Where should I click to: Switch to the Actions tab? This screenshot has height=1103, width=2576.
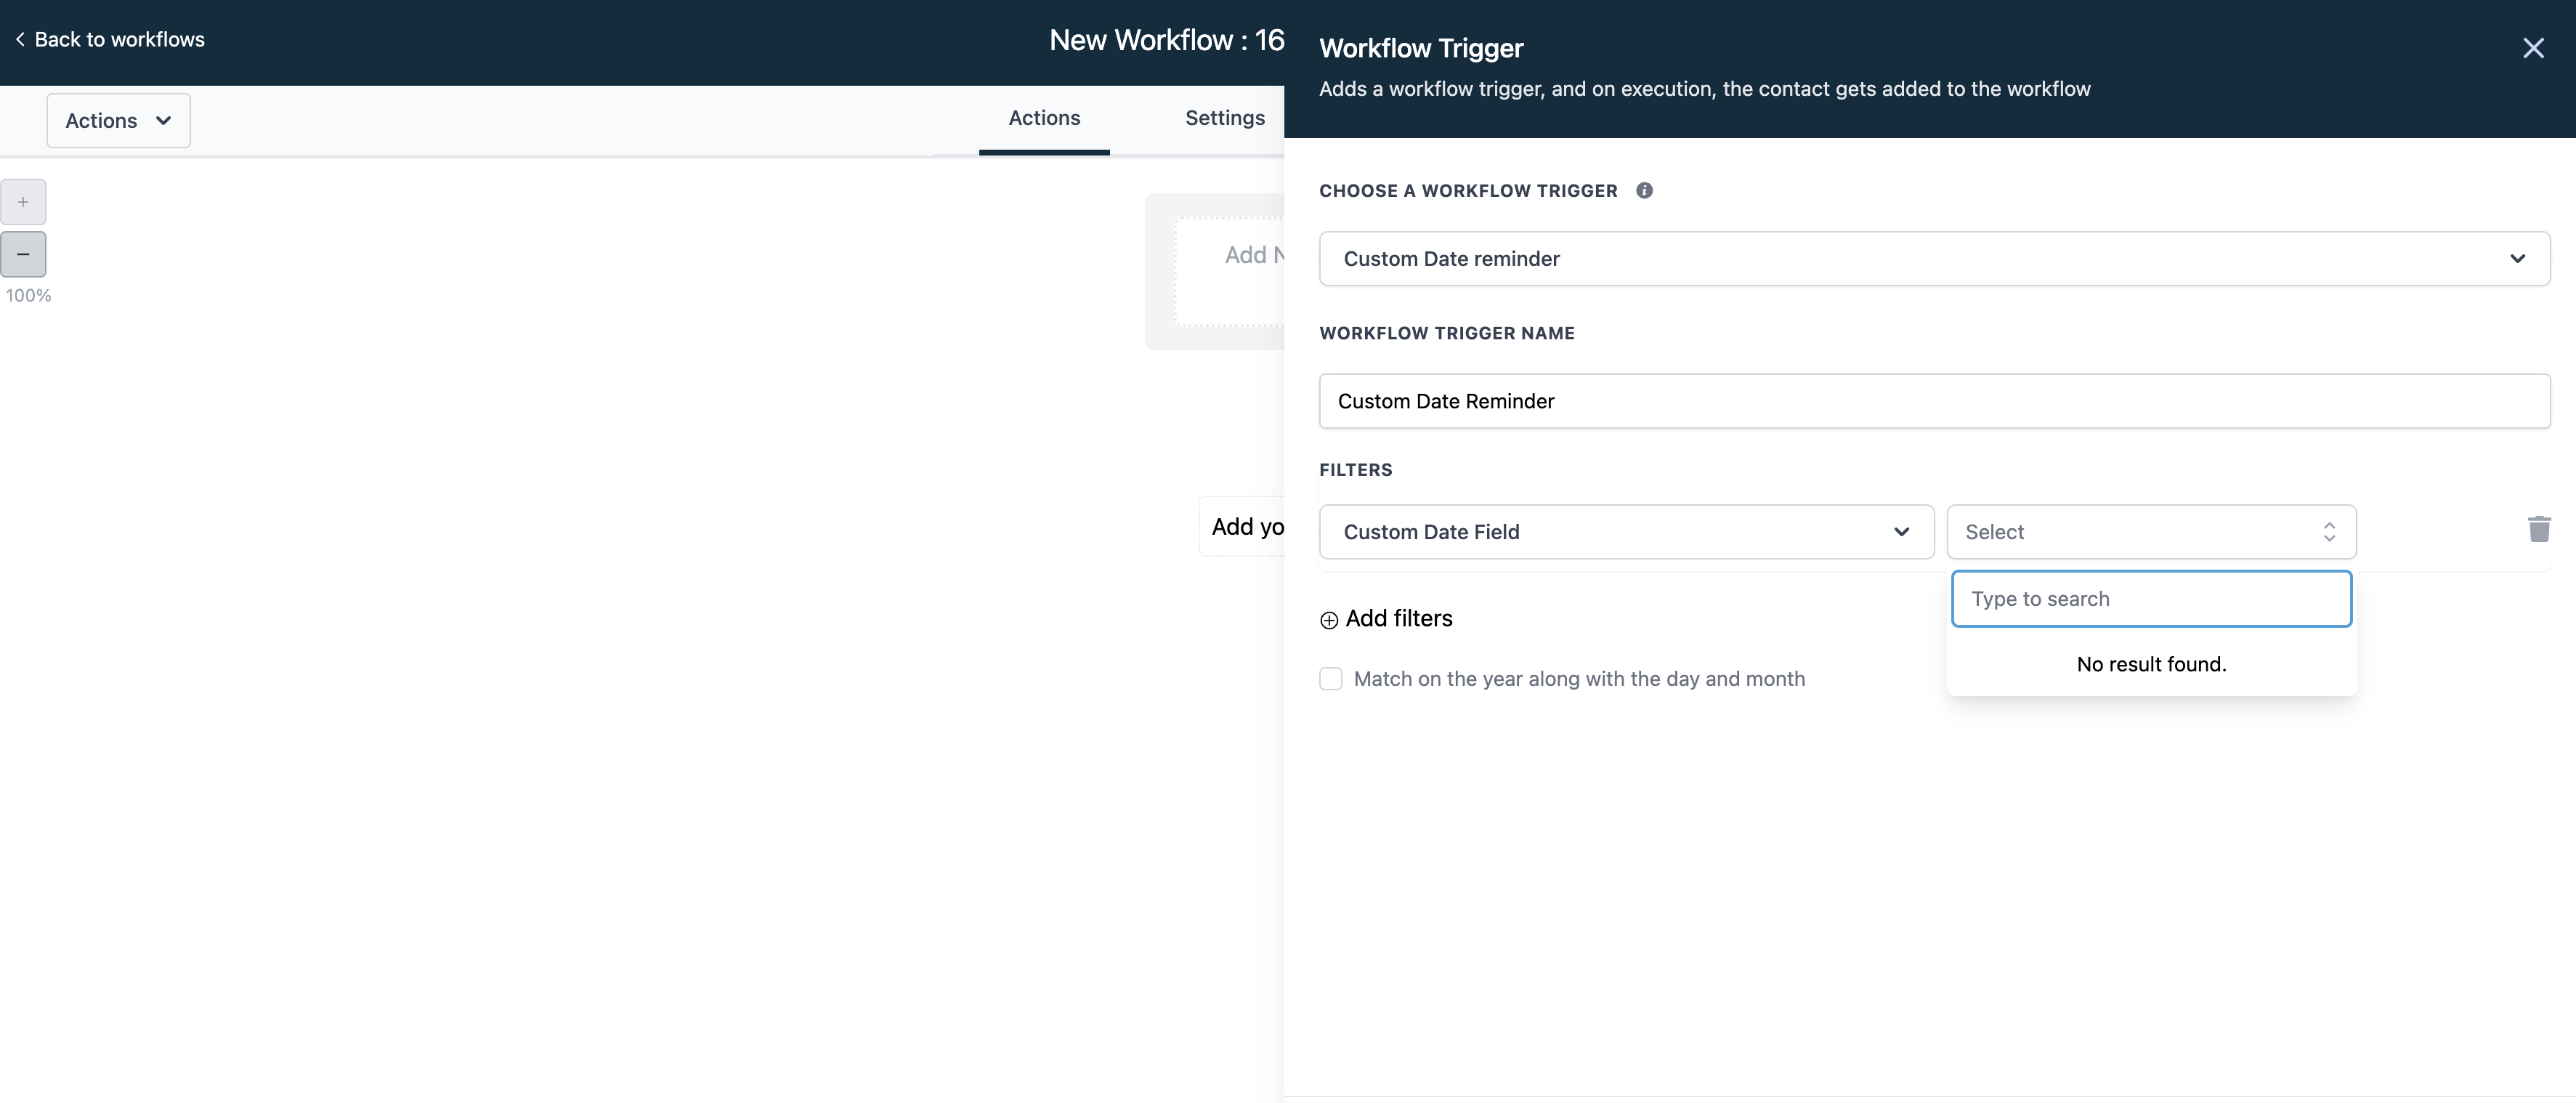tap(1043, 118)
